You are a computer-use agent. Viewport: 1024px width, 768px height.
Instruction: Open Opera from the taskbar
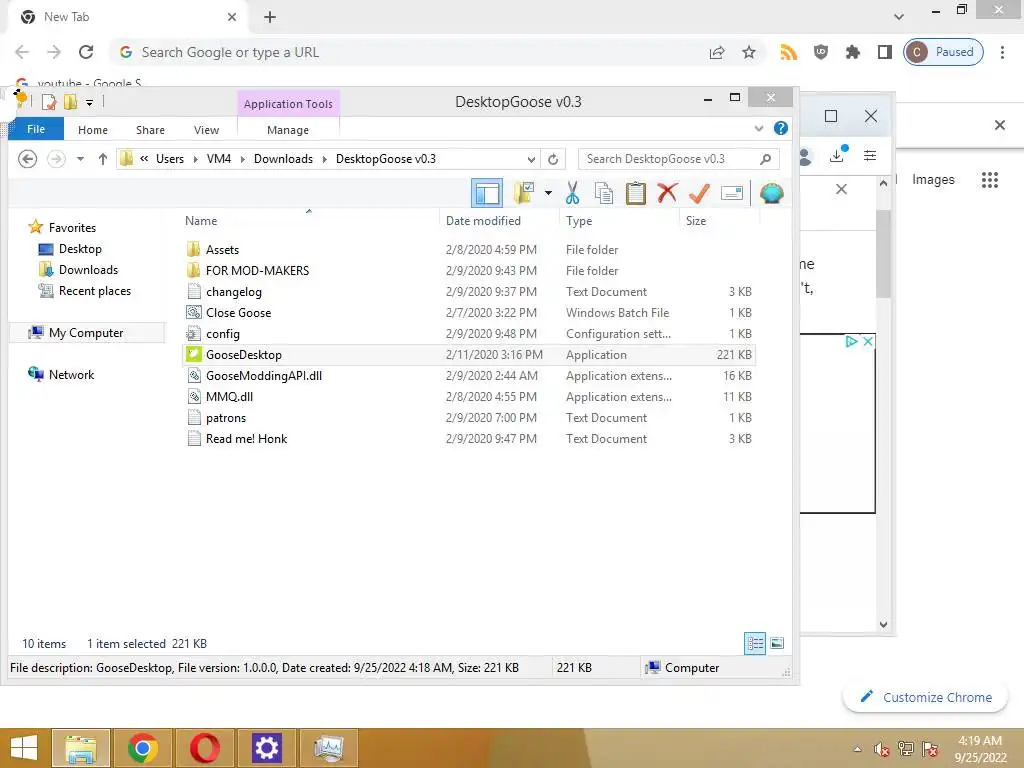click(204, 748)
